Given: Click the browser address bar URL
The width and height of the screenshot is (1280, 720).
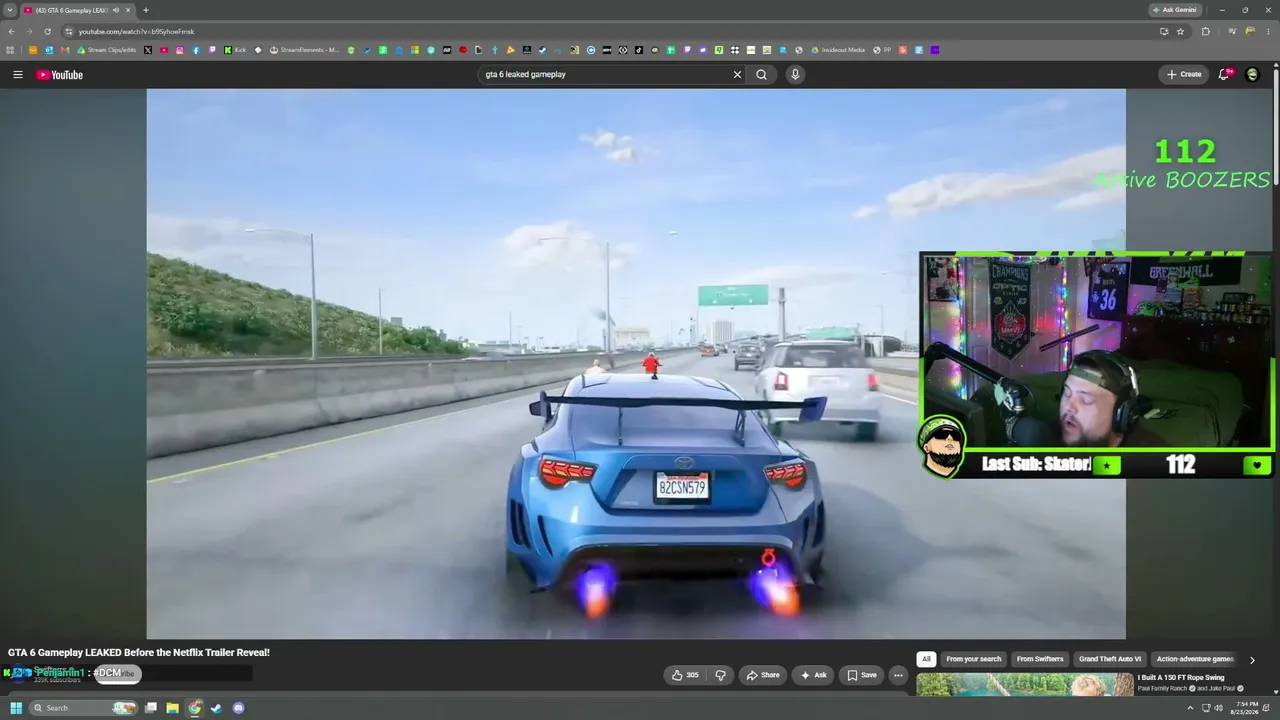Looking at the screenshot, I should click(x=136, y=31).
